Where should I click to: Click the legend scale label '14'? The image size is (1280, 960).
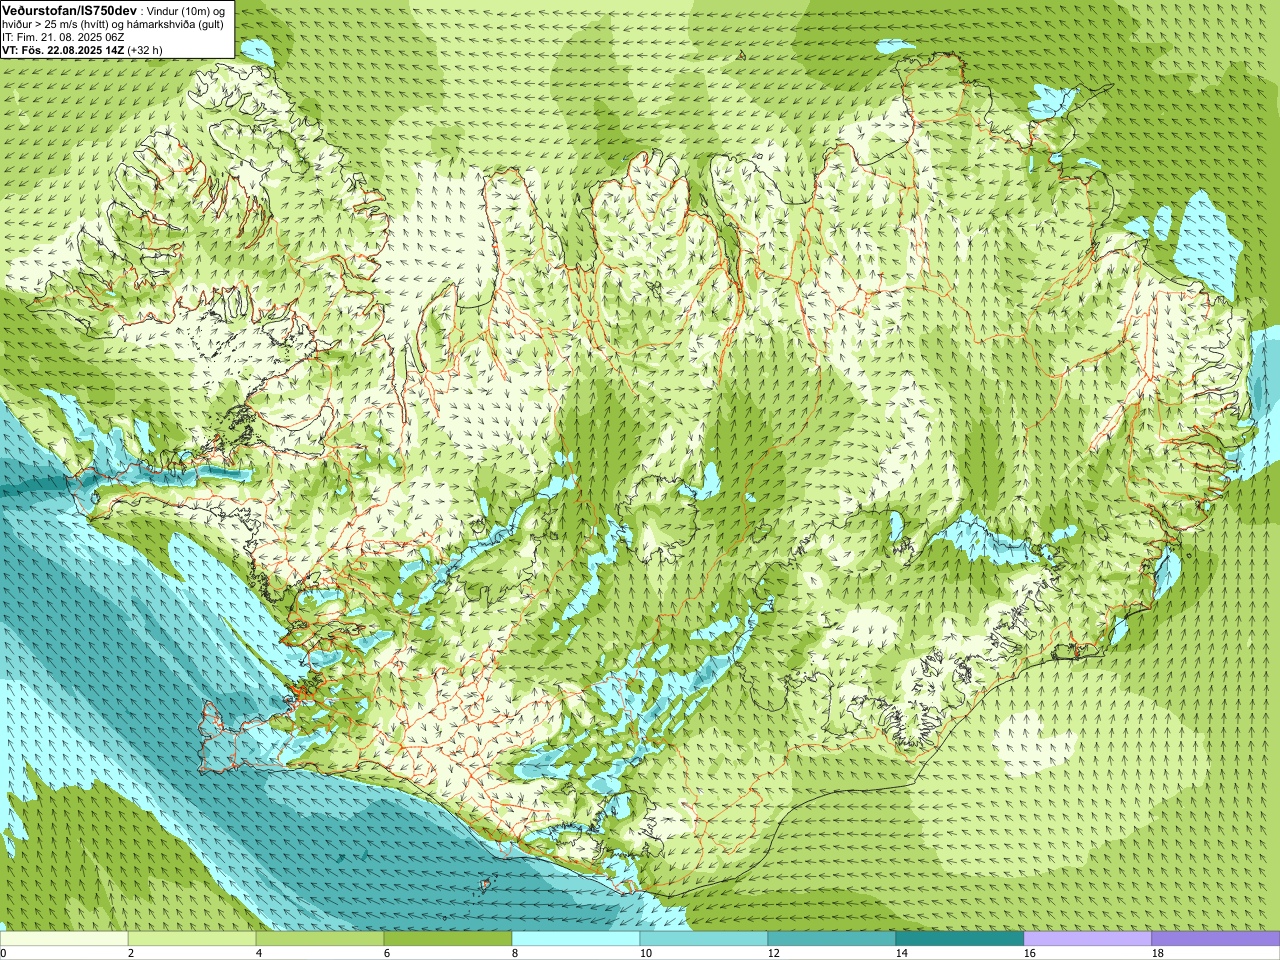902,953
